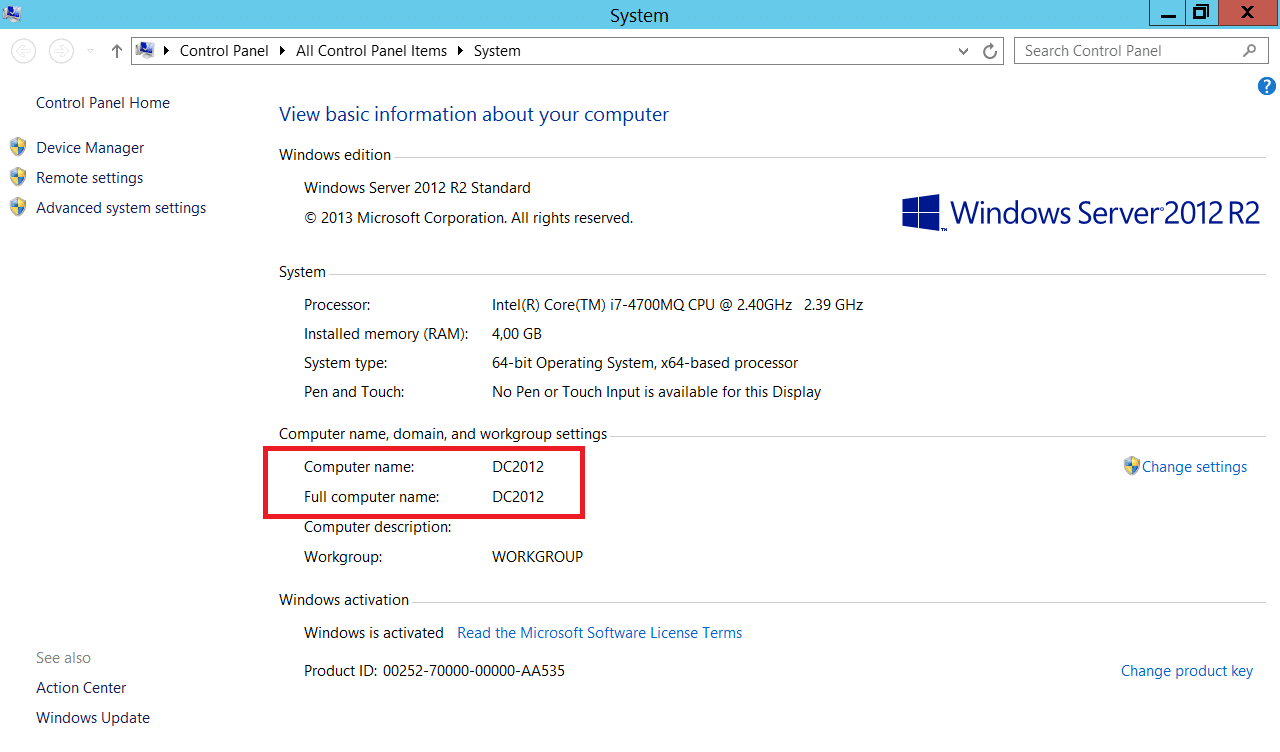The width and height of the screenshot is (1280, 752).
Task: Open Remote settings link
Action: (x=90, y=178)
